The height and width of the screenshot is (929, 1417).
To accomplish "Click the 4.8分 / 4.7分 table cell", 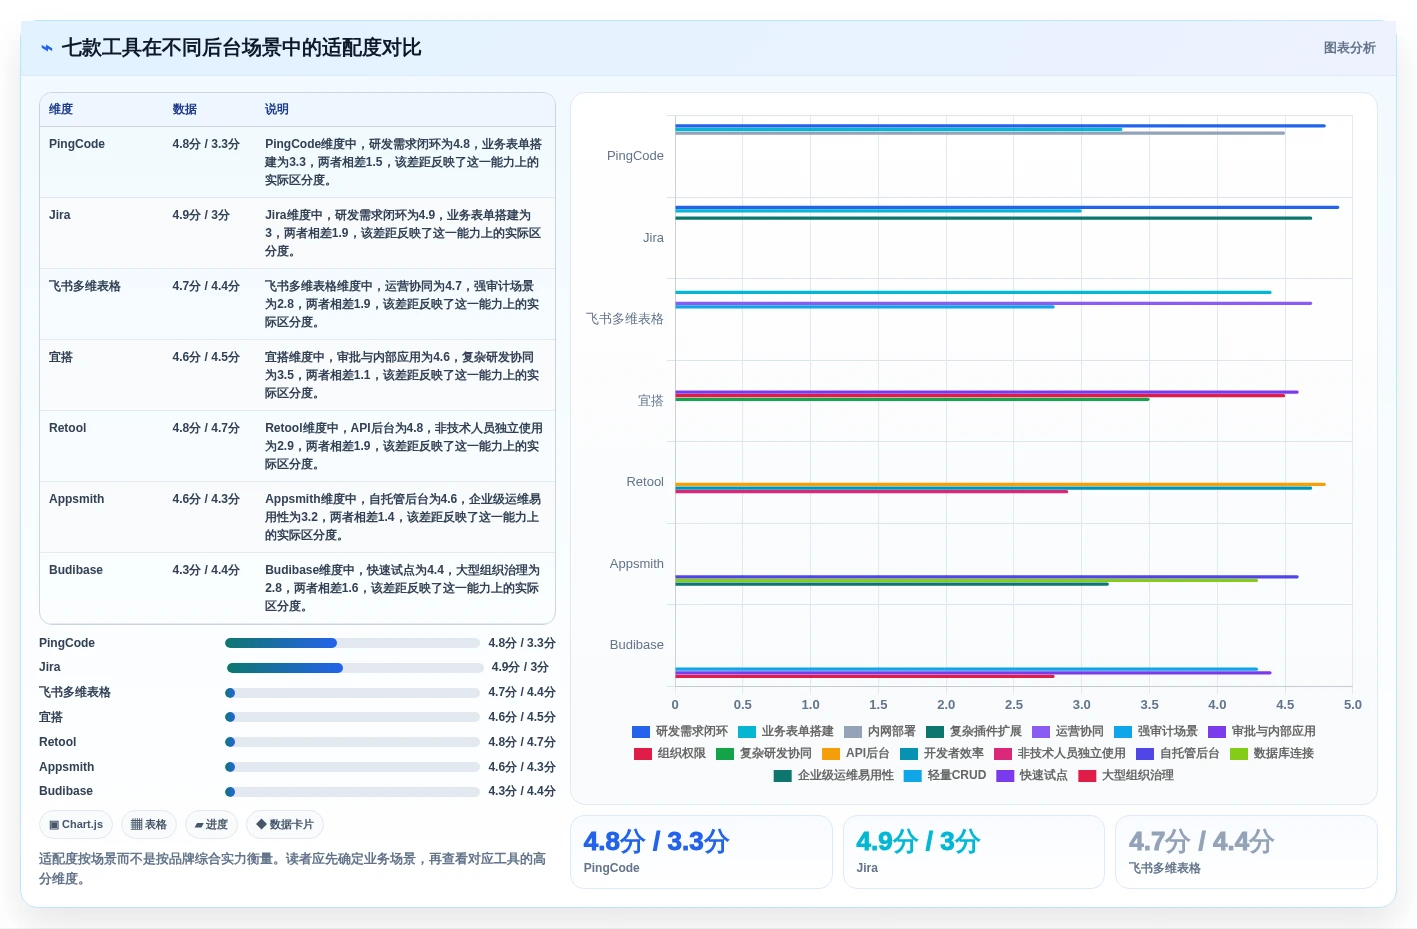I will (206, 428).
